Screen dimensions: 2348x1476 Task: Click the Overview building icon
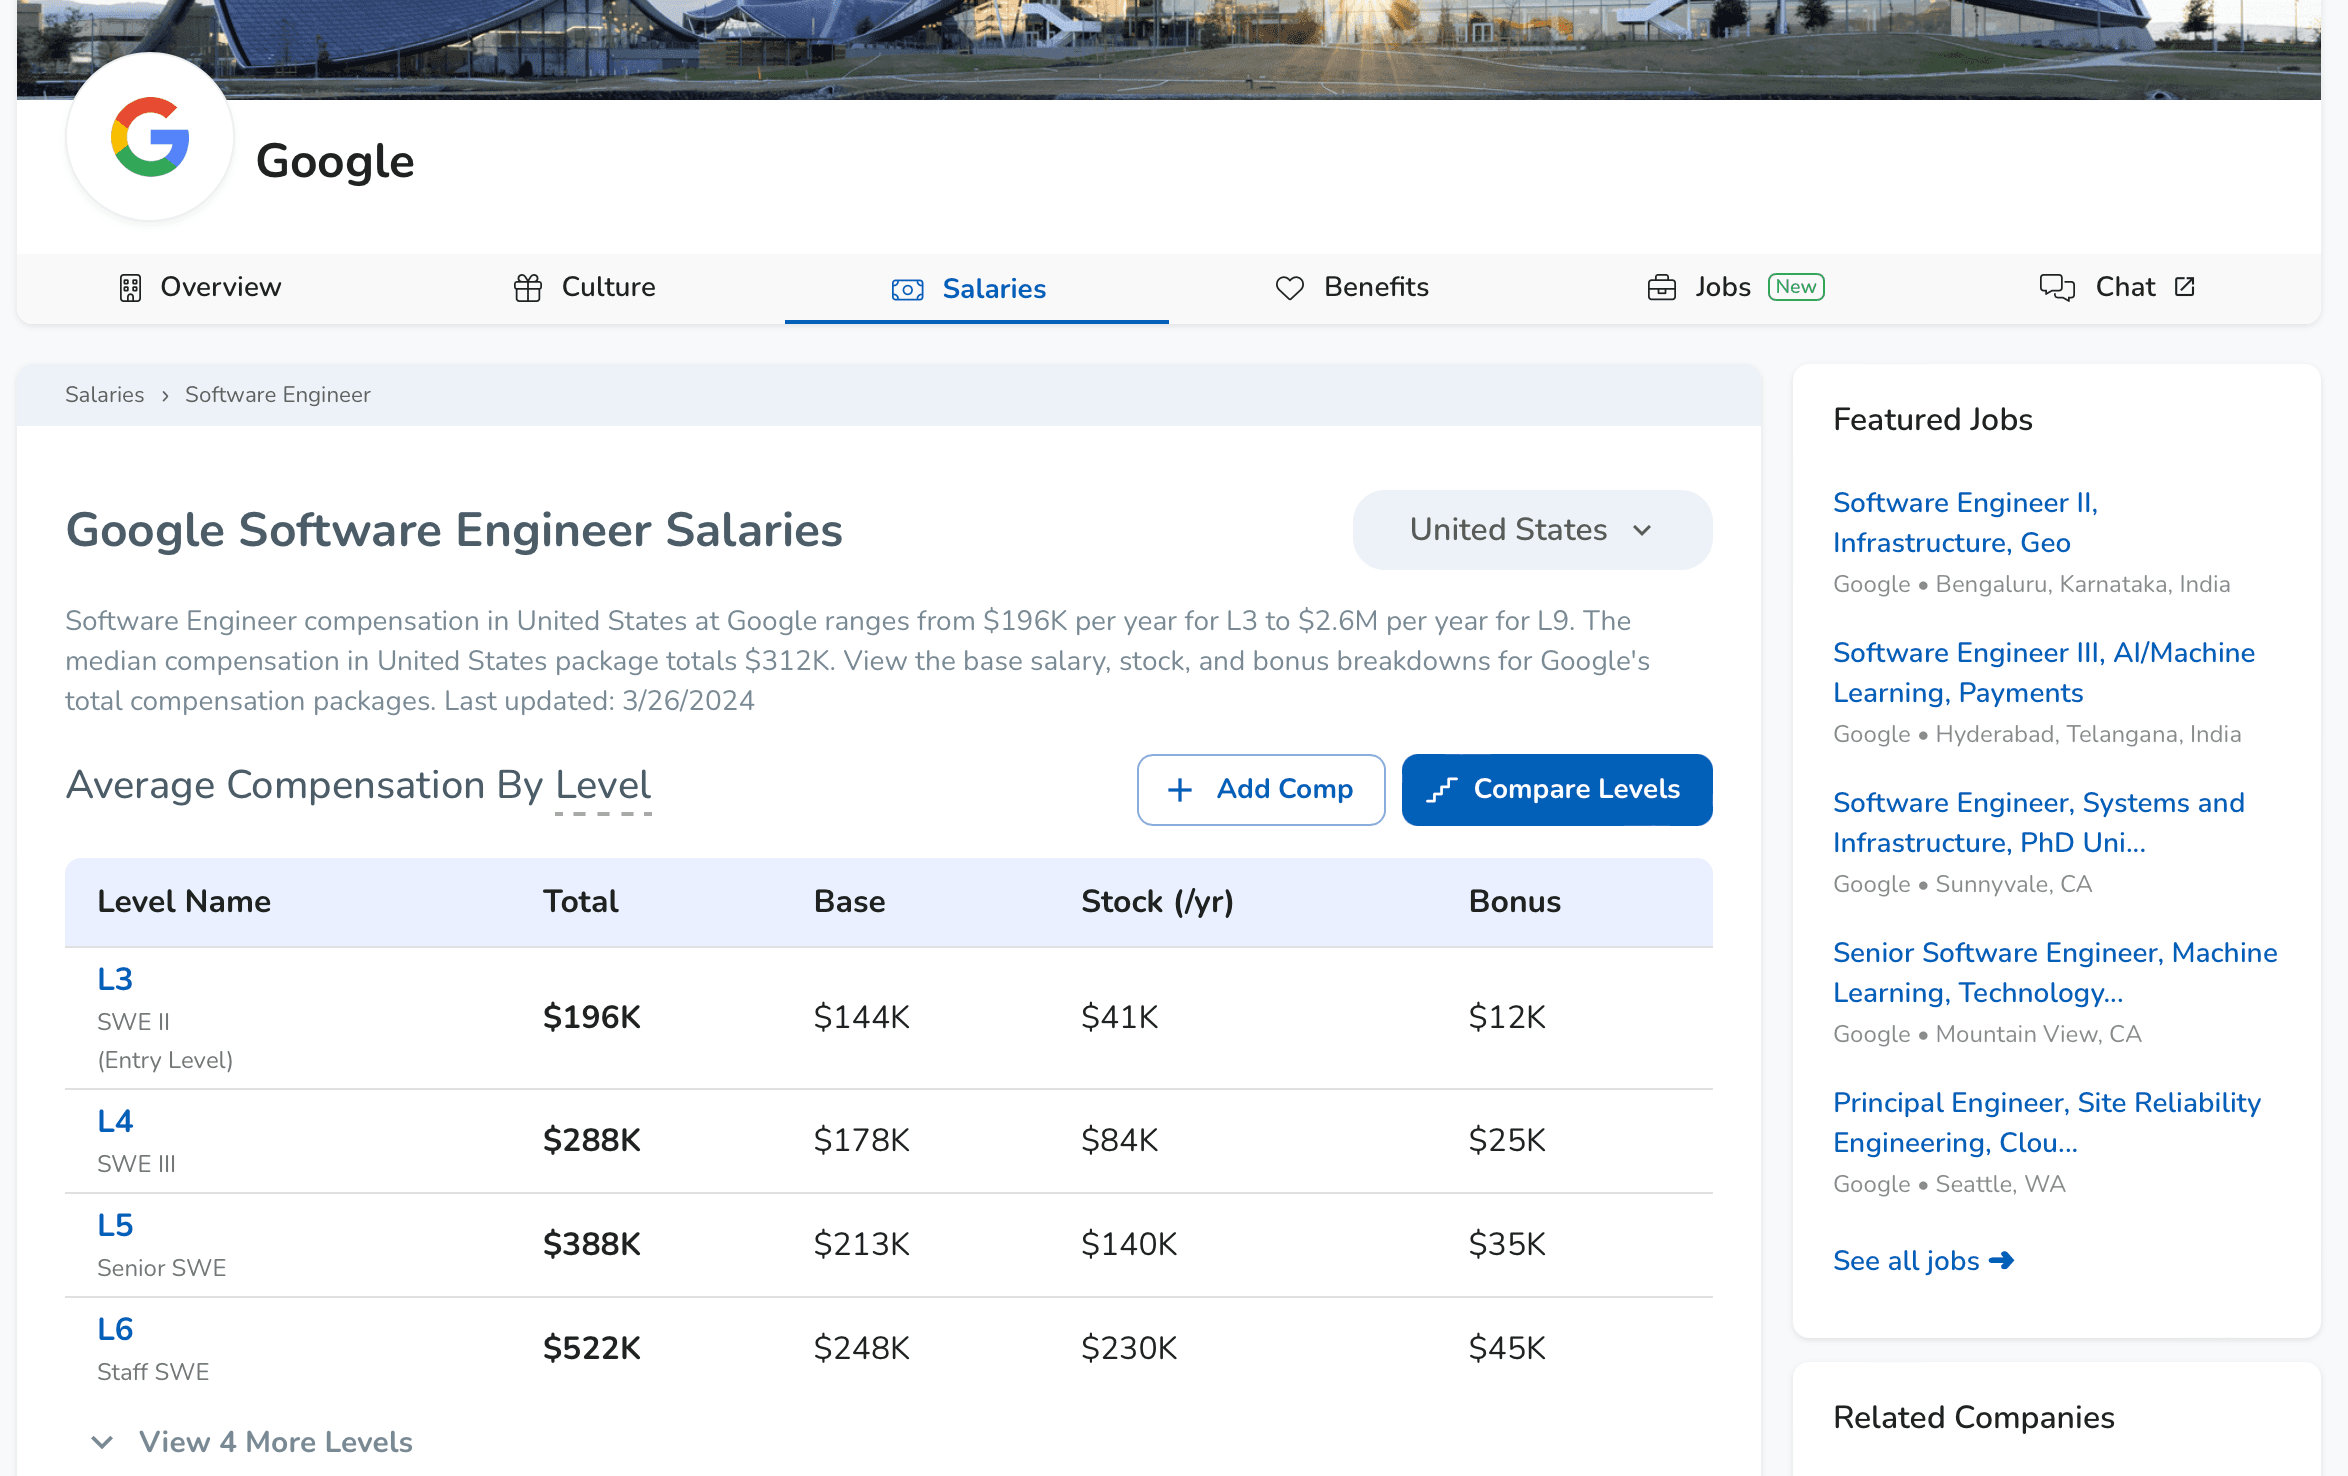click(130, 288)
